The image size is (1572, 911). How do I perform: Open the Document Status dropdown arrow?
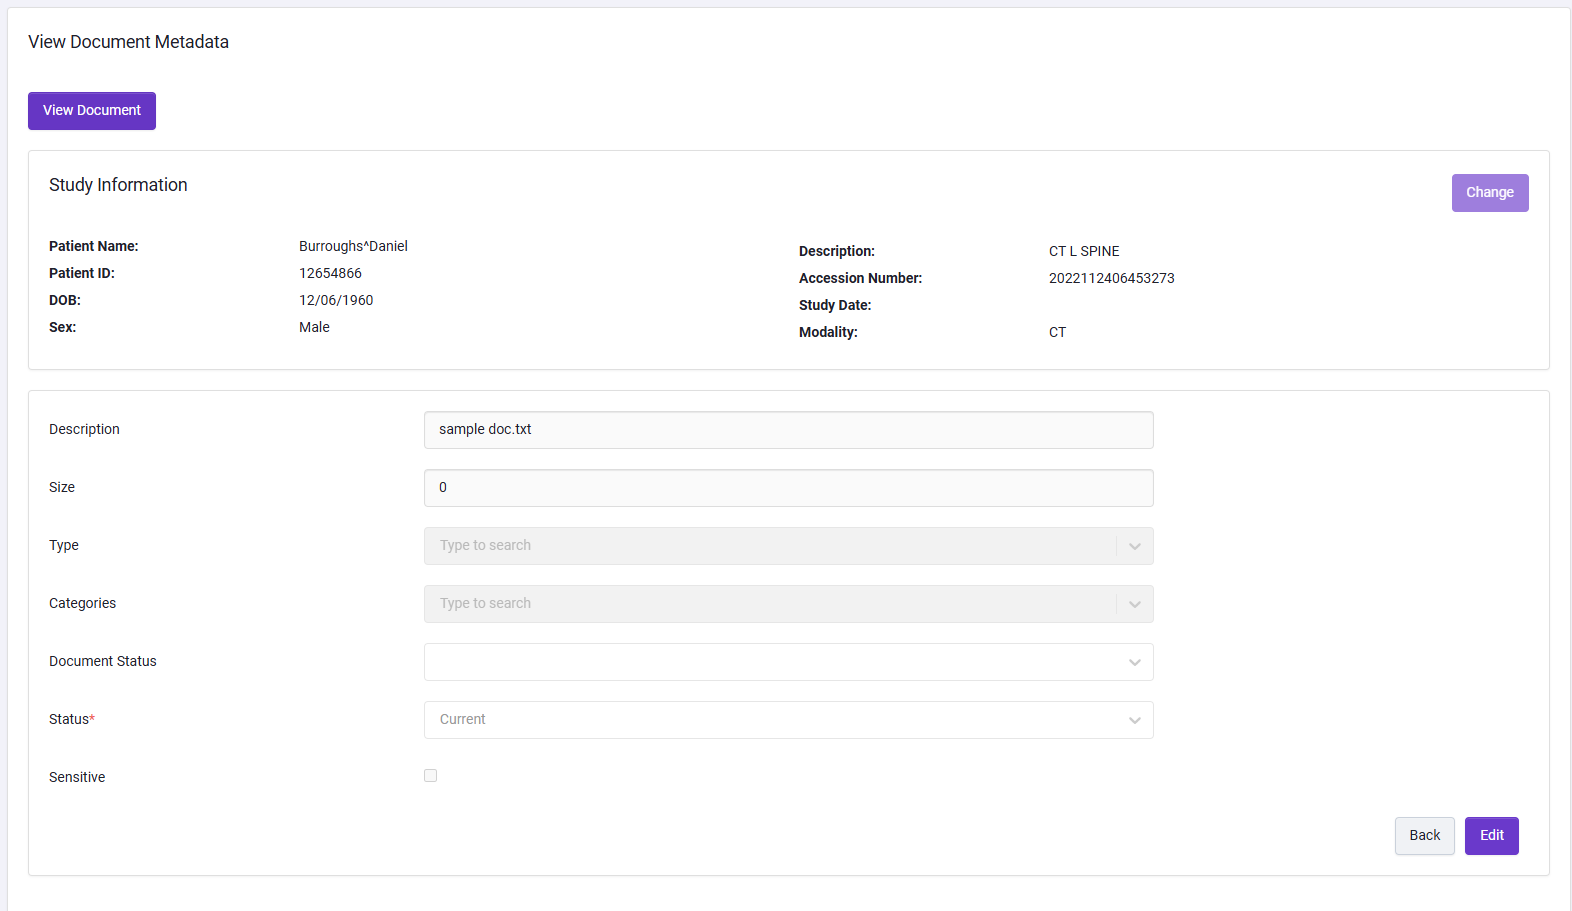1135,662
